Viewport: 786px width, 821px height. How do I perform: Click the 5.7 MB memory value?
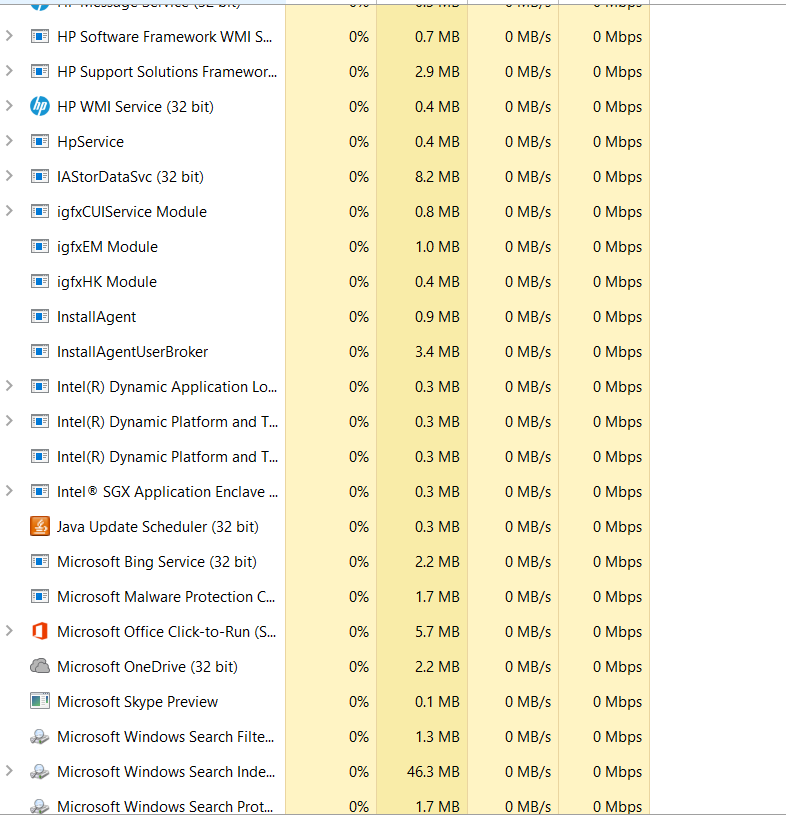click(x=437, y=631)
